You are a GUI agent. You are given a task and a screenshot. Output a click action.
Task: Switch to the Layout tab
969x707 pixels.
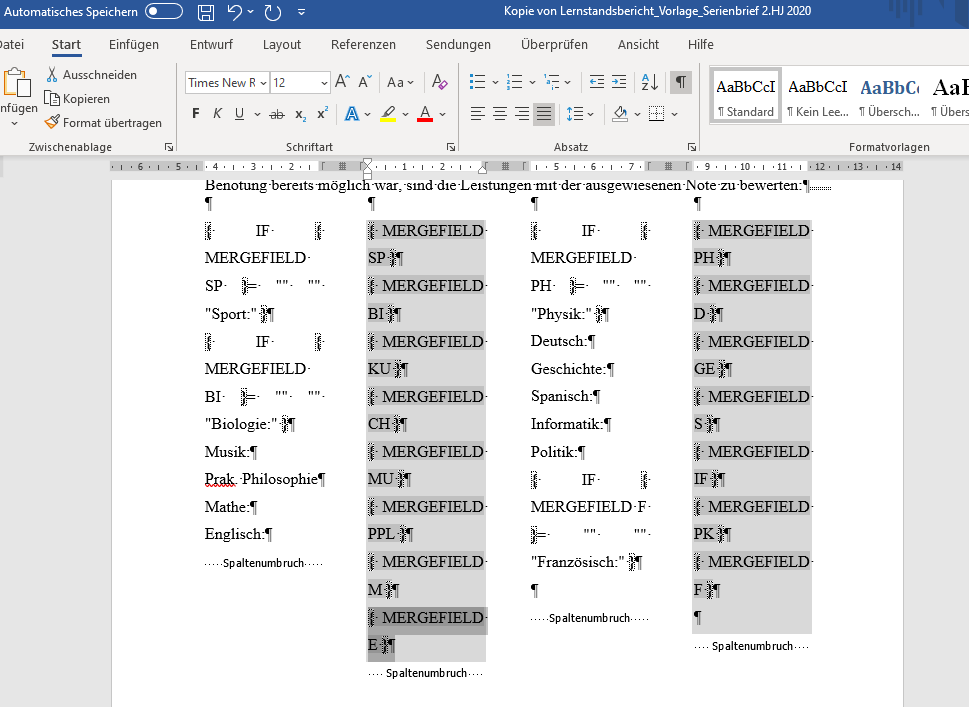click(x=282, y=44)
